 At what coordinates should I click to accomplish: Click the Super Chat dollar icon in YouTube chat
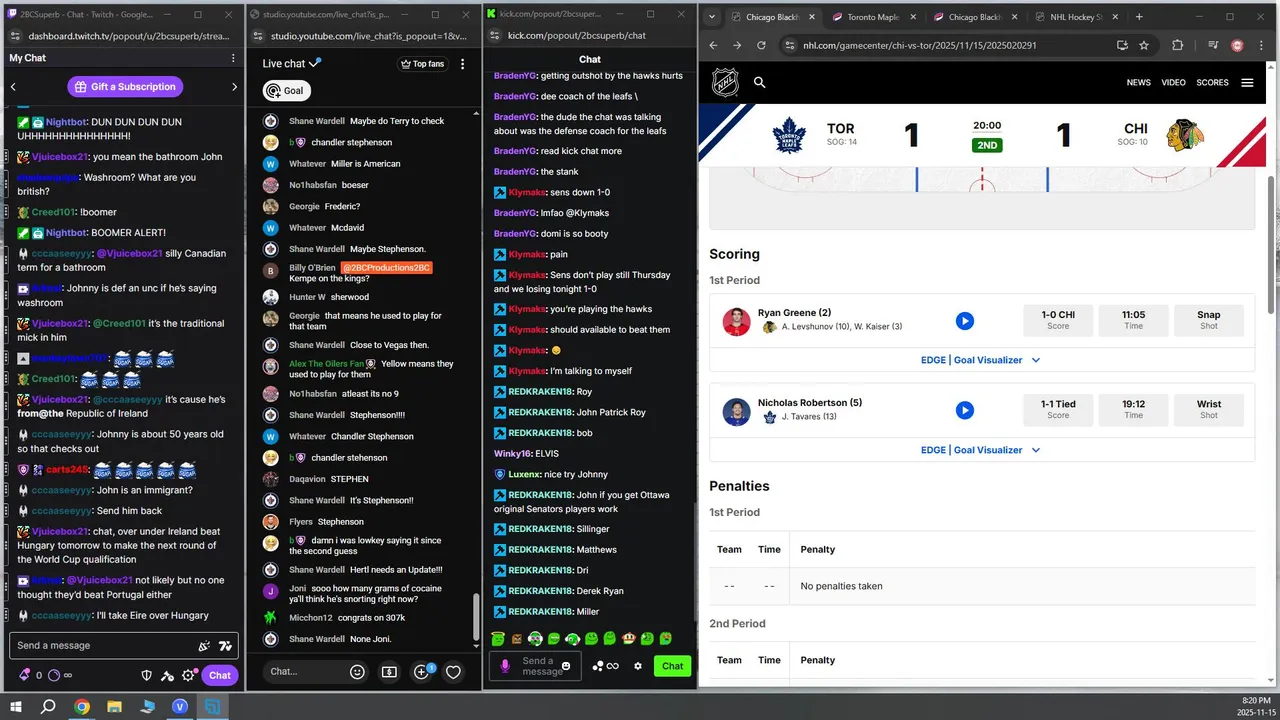click(x=389, y=672)
